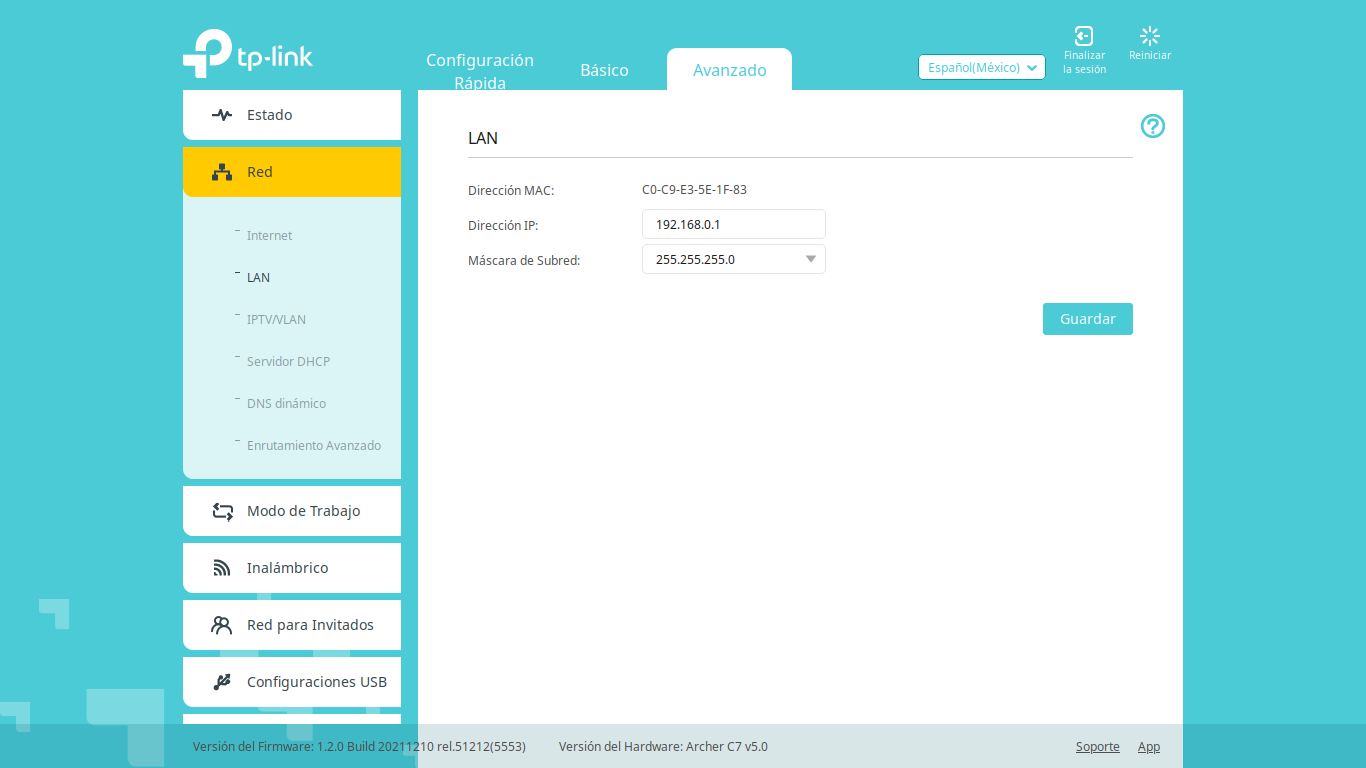1366x768 pixels.
Task: Open the Español(México) language dropdown
Action: (982, 67)
